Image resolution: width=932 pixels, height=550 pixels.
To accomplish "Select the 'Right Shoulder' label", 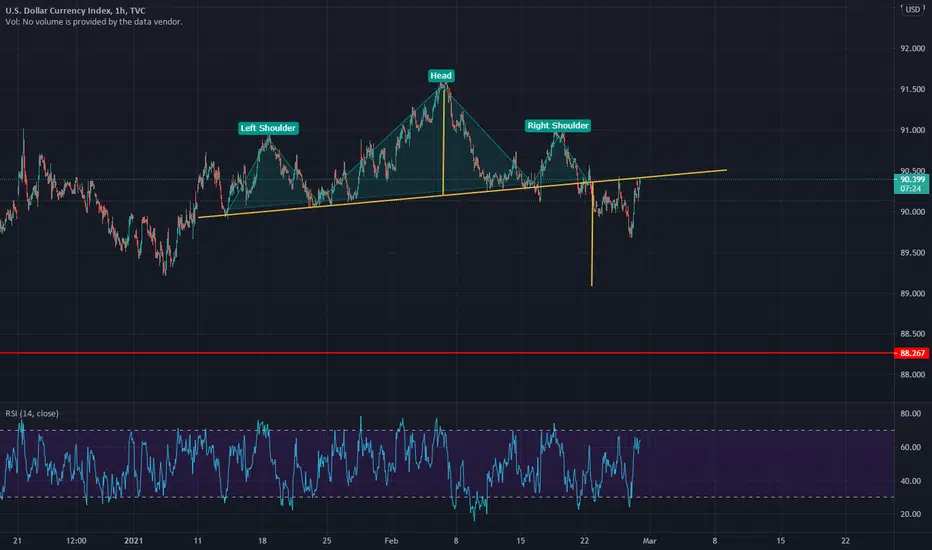I will (x=558, y=125).
